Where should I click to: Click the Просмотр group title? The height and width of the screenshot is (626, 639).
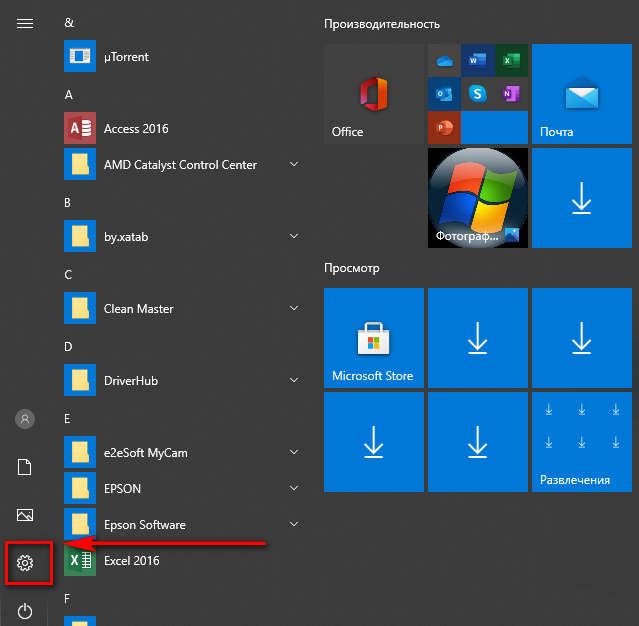tap(352, 268)
